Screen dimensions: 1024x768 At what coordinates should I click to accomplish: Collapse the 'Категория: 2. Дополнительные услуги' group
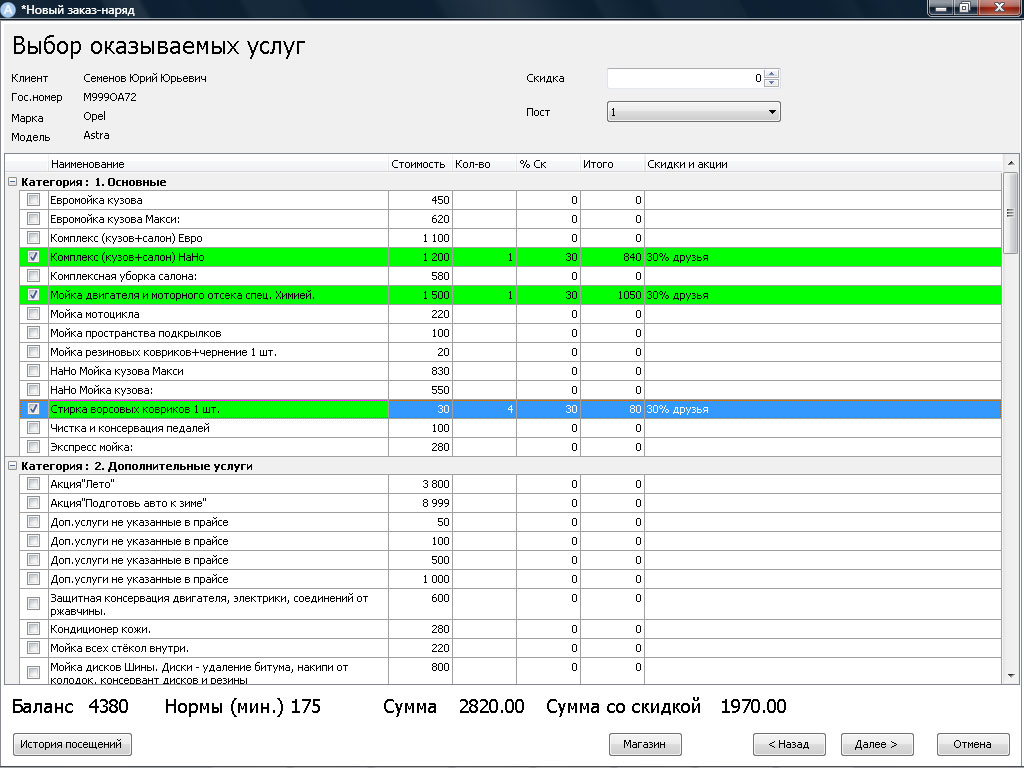[x=13, y=466]
